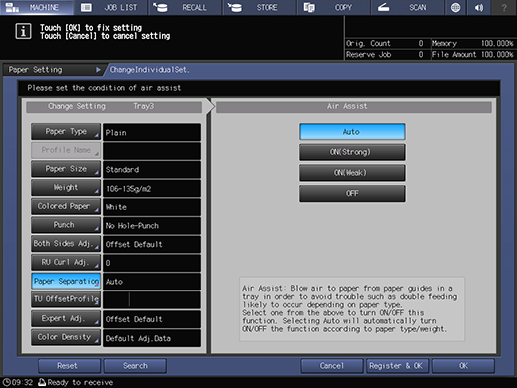Open the Paper Size setting
Viewport: 517px width, 388px height.
[x=66, y=169]
